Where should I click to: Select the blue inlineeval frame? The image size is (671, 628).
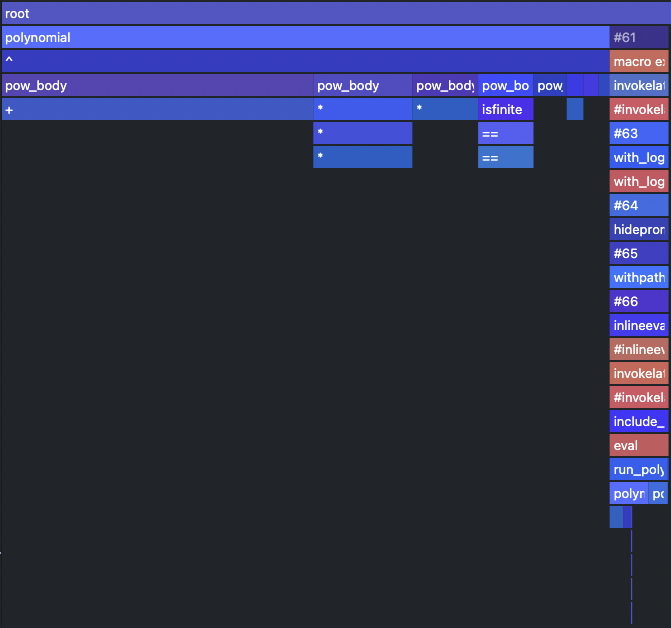[639, 325]
